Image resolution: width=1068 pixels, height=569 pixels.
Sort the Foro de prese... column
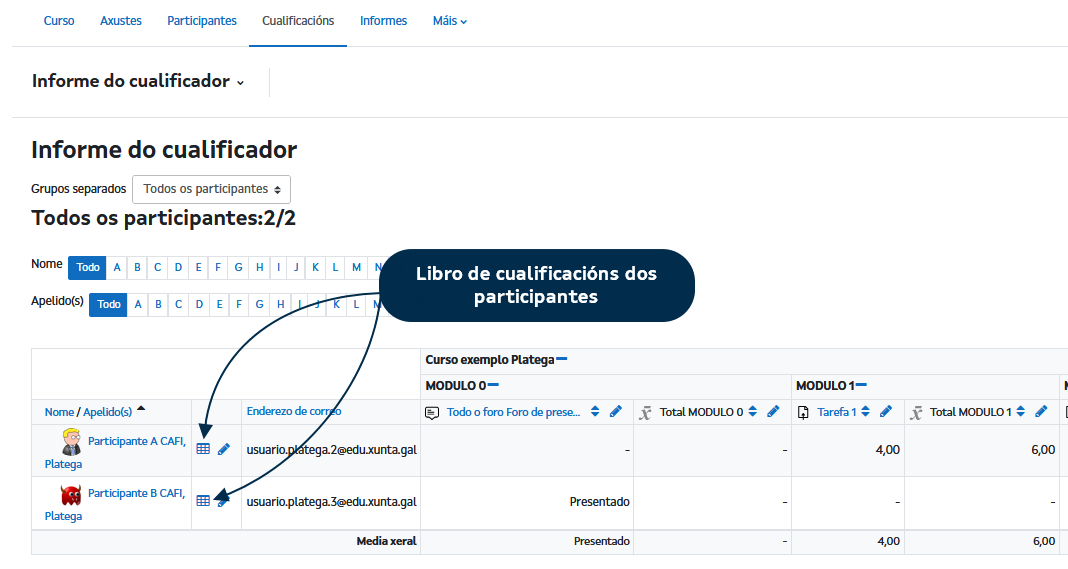[595, 412]
